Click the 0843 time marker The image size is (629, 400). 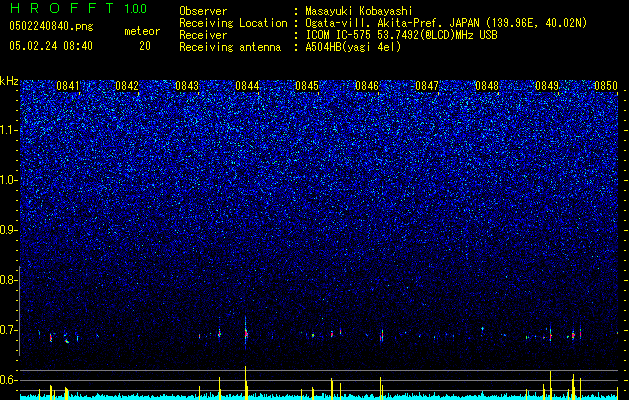(x=187, y=86)
